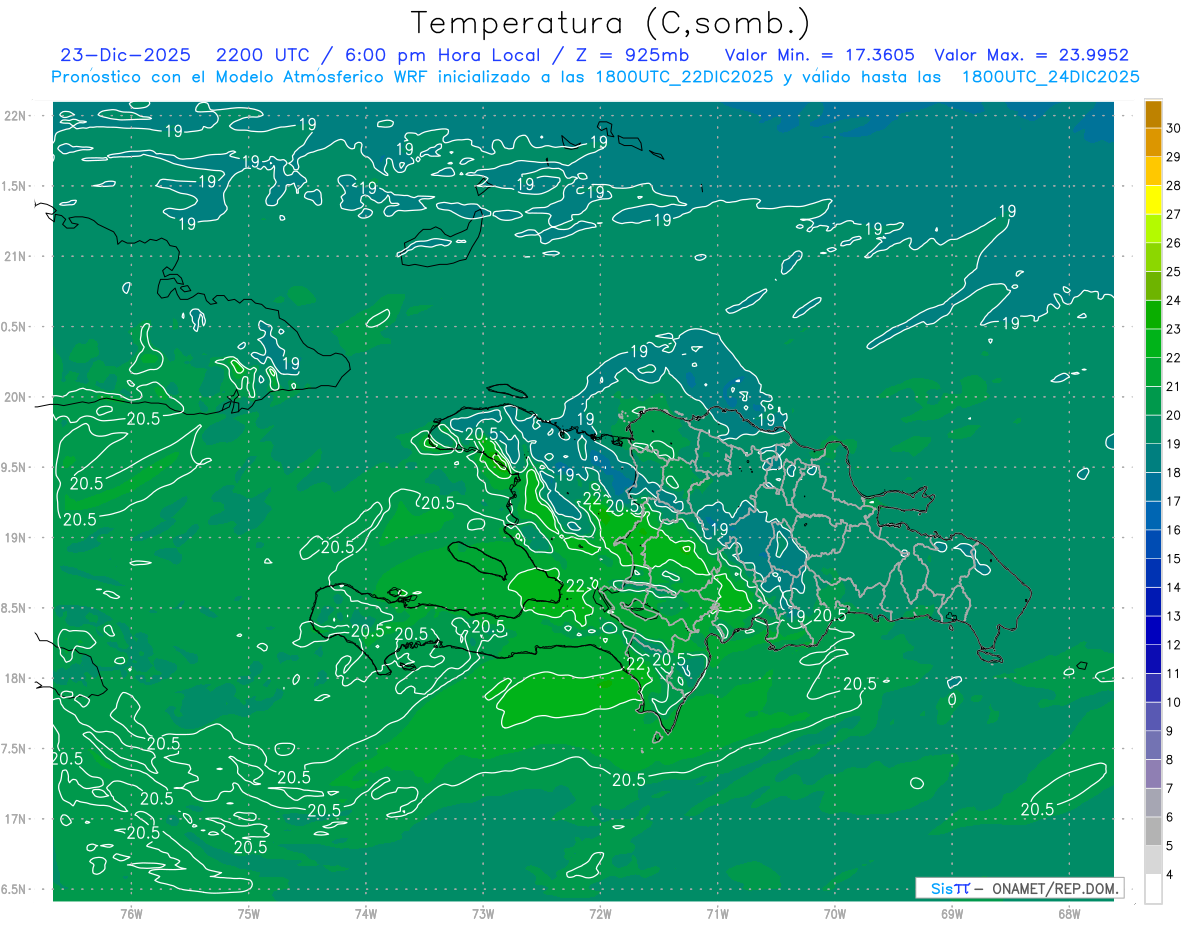Click the white swatch at the color scale bottom
Viewport: 1200px width, 927px height.
[1153, 889]
